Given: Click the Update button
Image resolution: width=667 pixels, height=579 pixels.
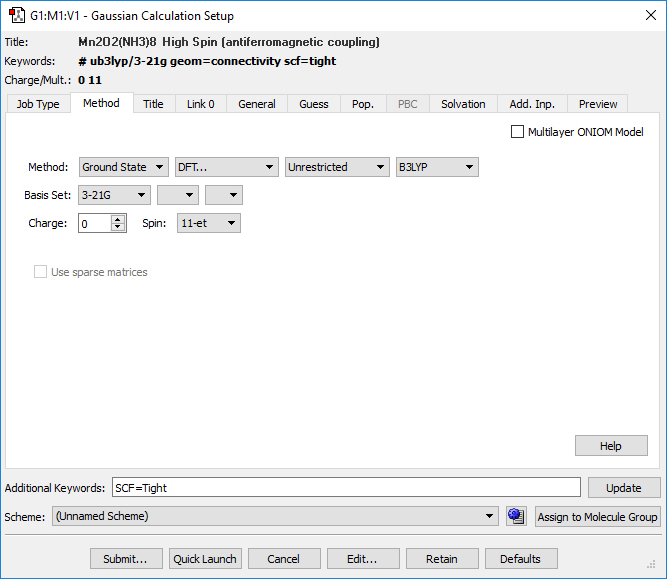Looking at the screenshot, I should (x=624, y=488).
